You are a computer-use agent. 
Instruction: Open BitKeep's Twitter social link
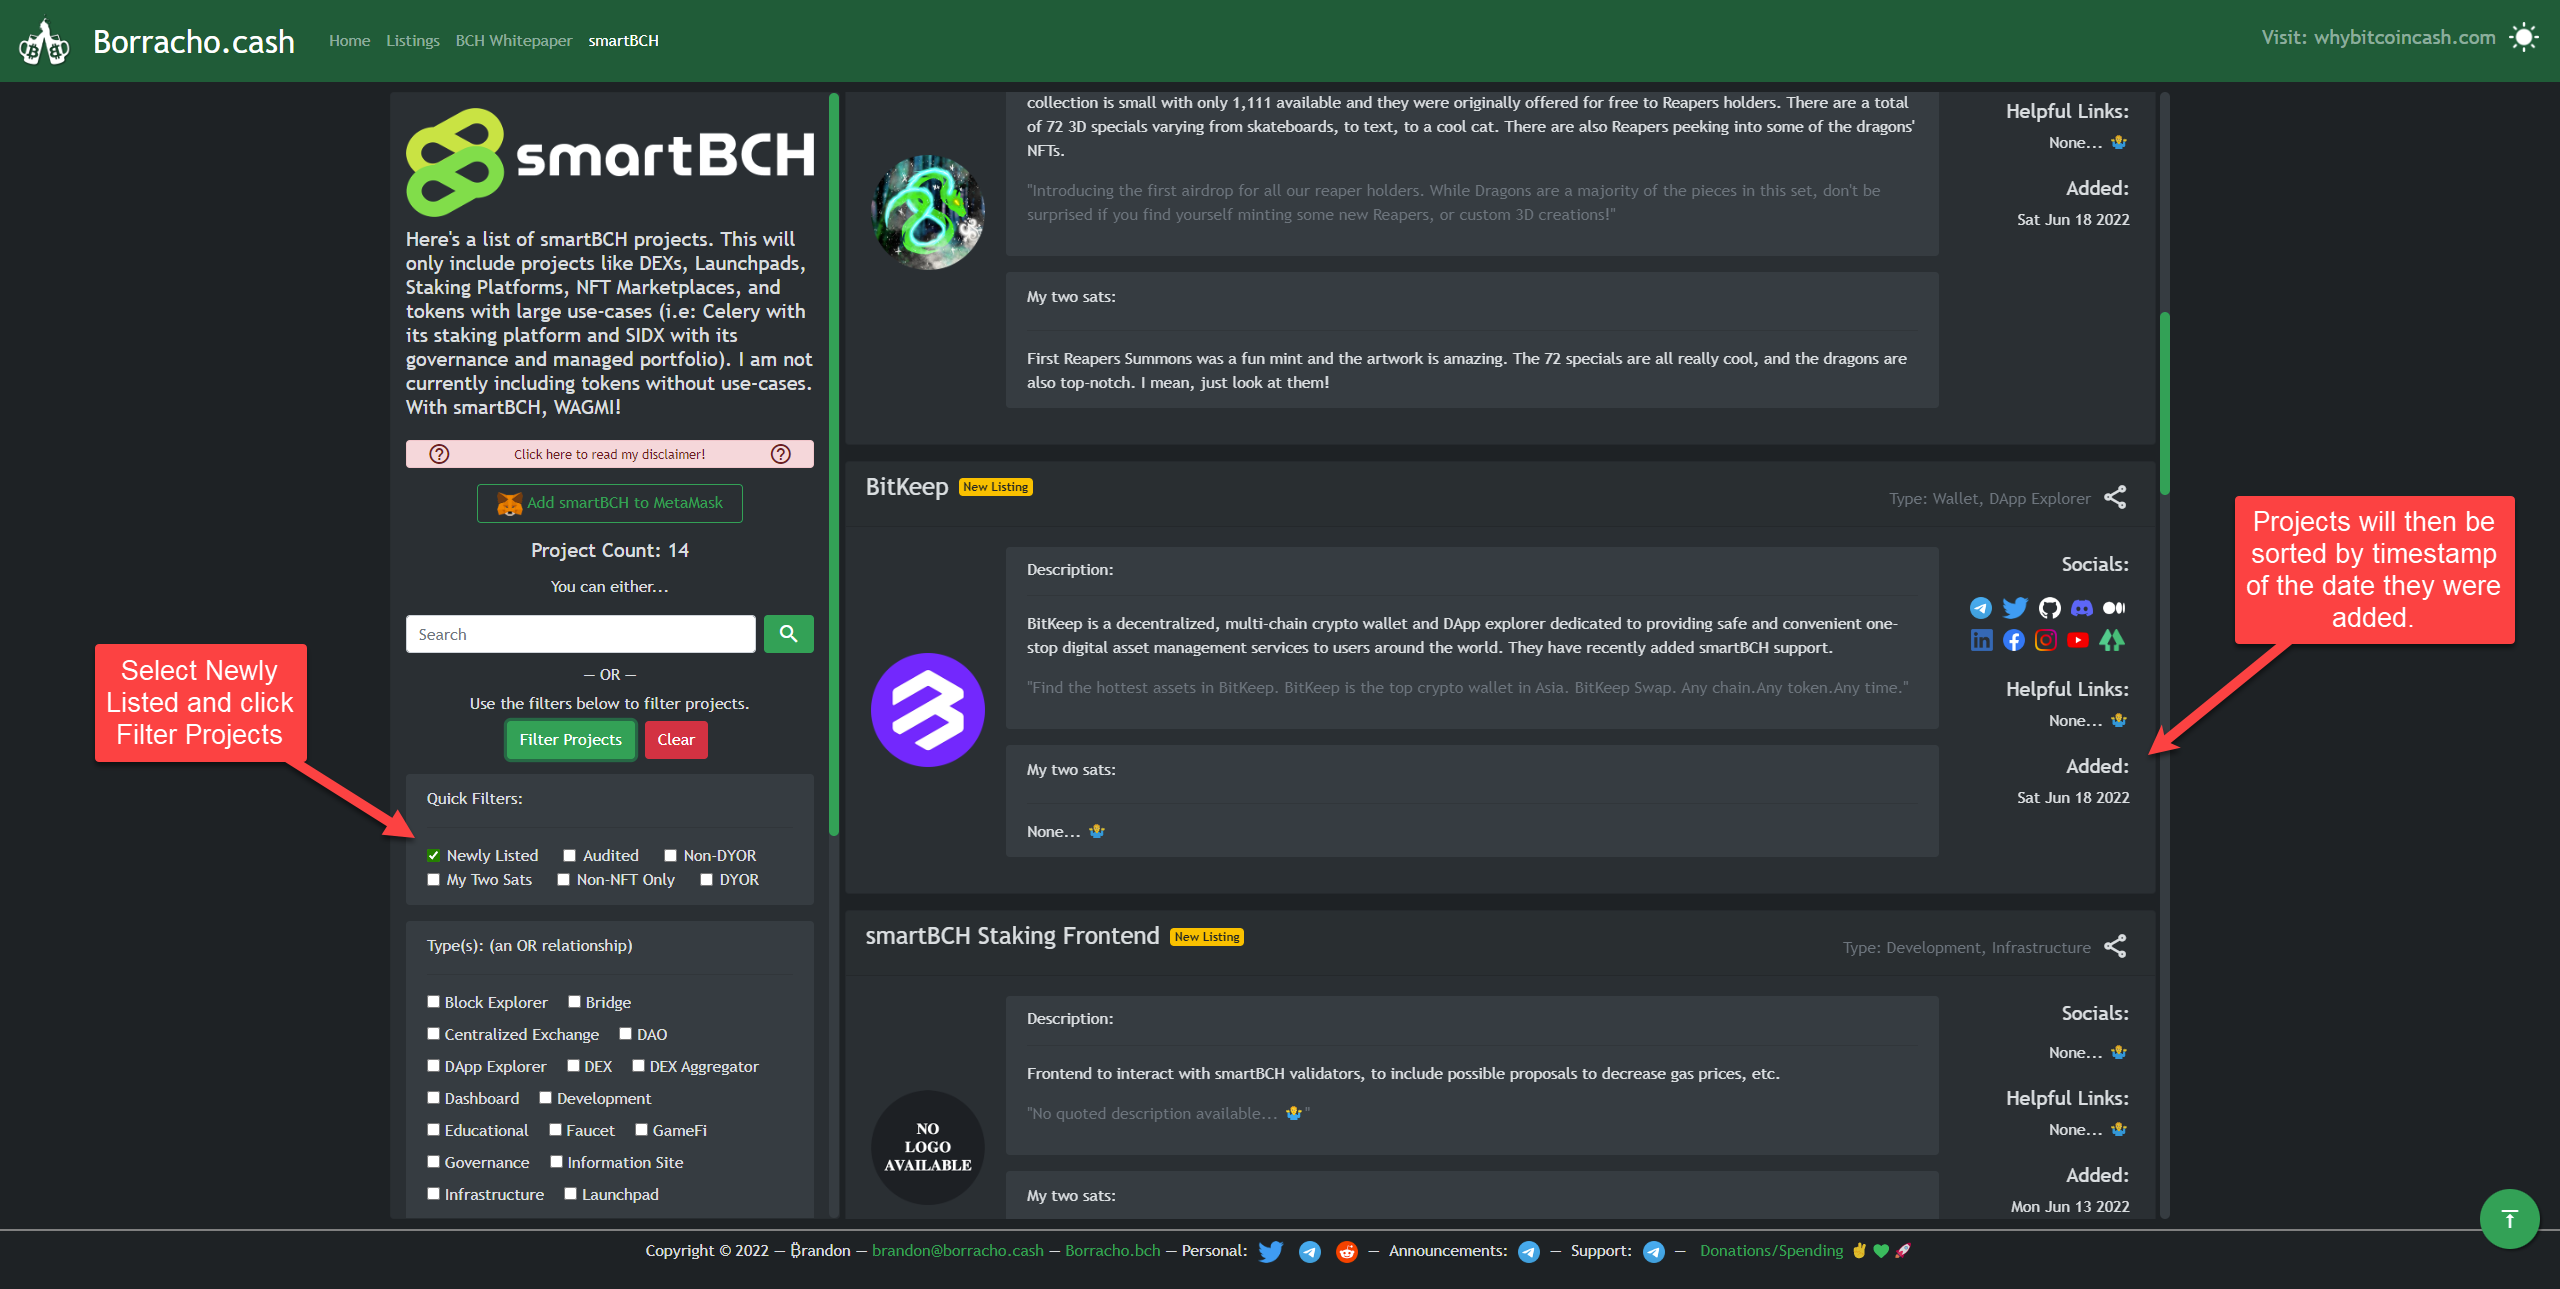(2015, 608)
